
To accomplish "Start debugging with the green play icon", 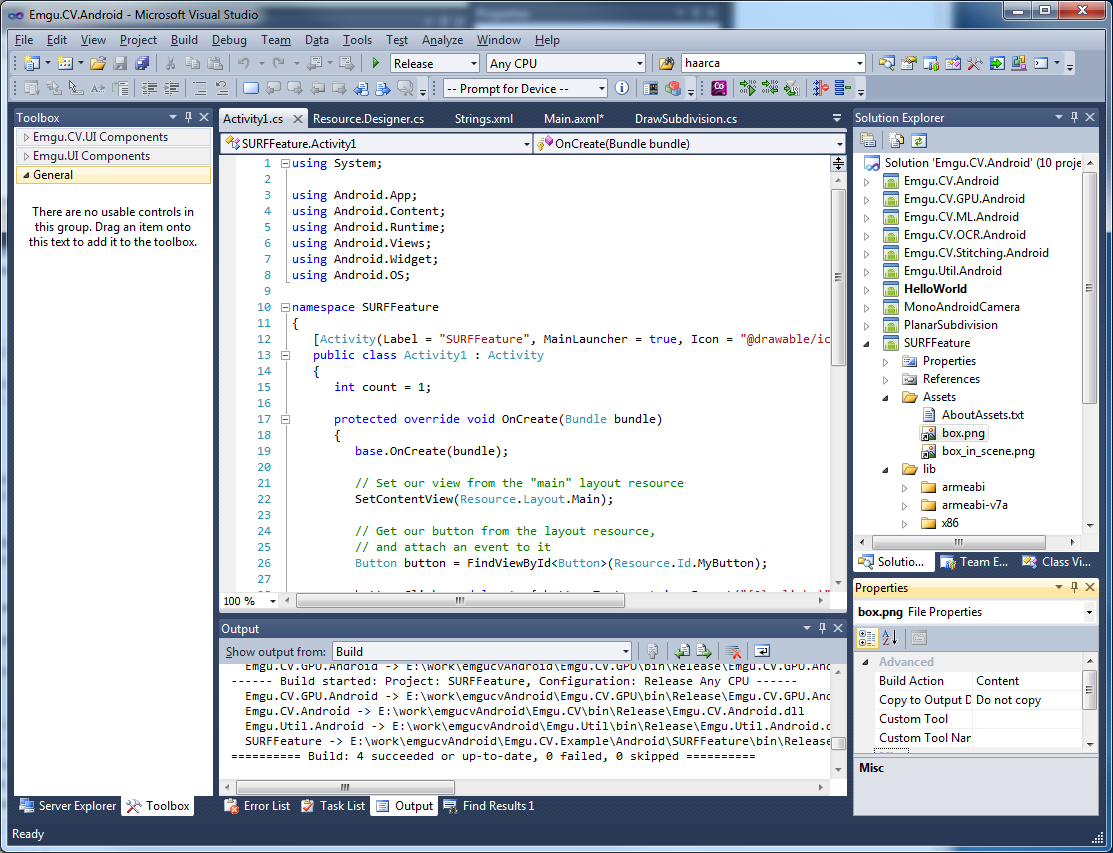I will [x=375, y=63].
